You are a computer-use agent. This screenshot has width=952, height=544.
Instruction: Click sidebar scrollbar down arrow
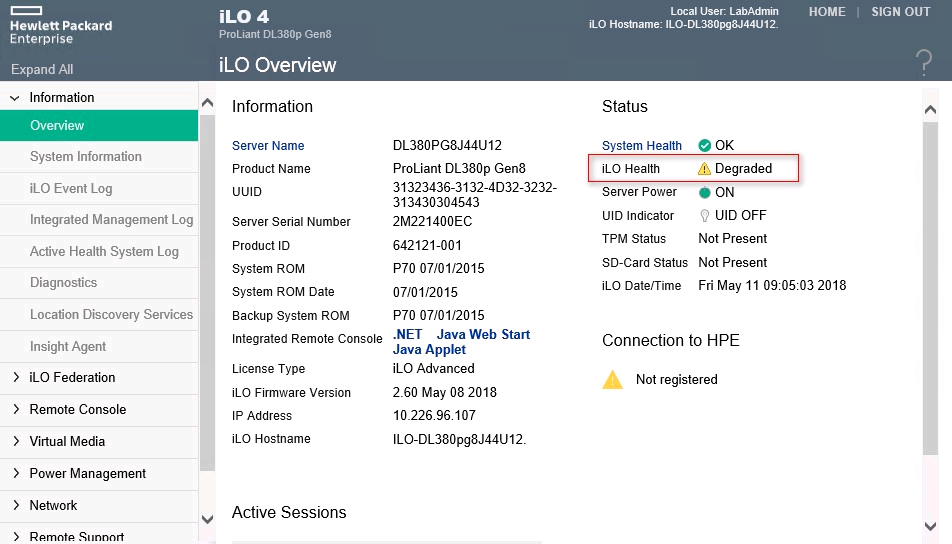point(207,519)
